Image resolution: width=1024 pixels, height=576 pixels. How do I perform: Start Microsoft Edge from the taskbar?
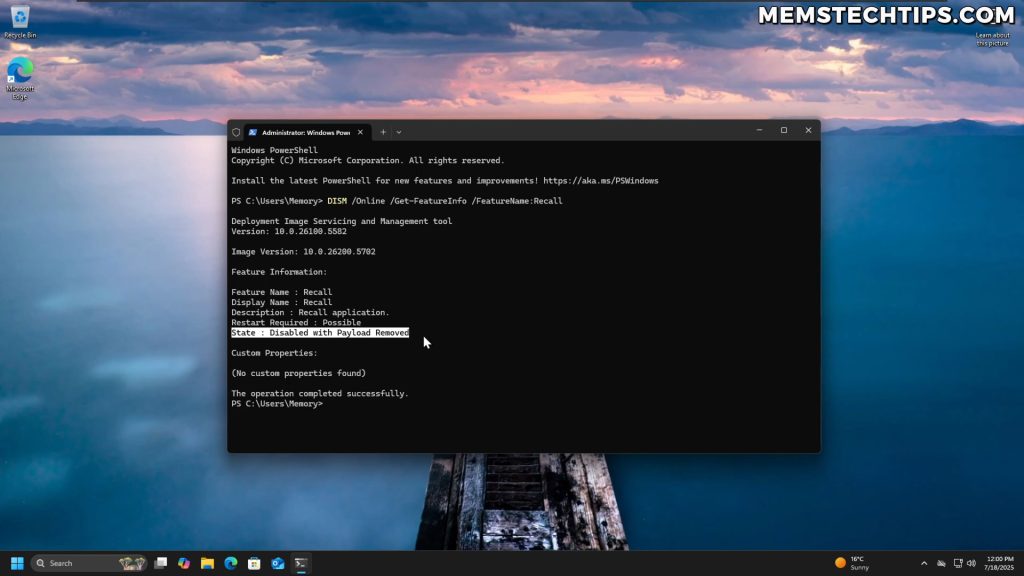coord(232,563)
